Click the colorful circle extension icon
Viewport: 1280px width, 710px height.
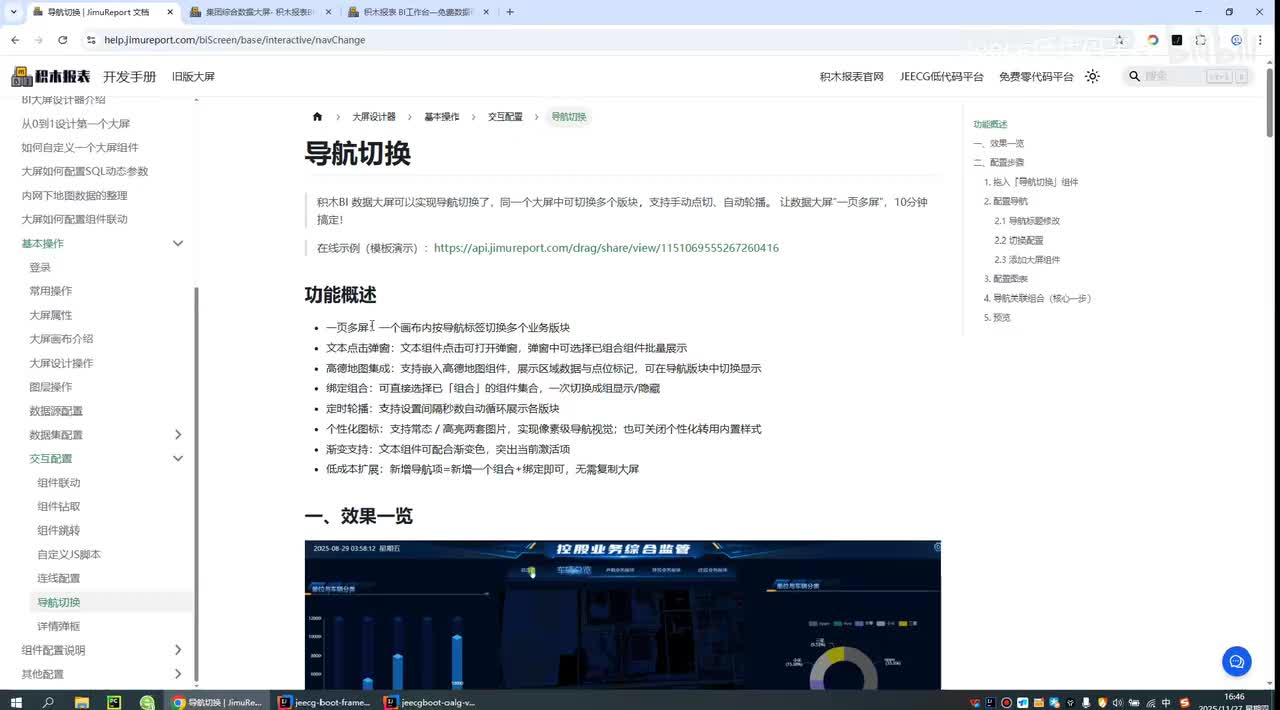pos(1153,40)
